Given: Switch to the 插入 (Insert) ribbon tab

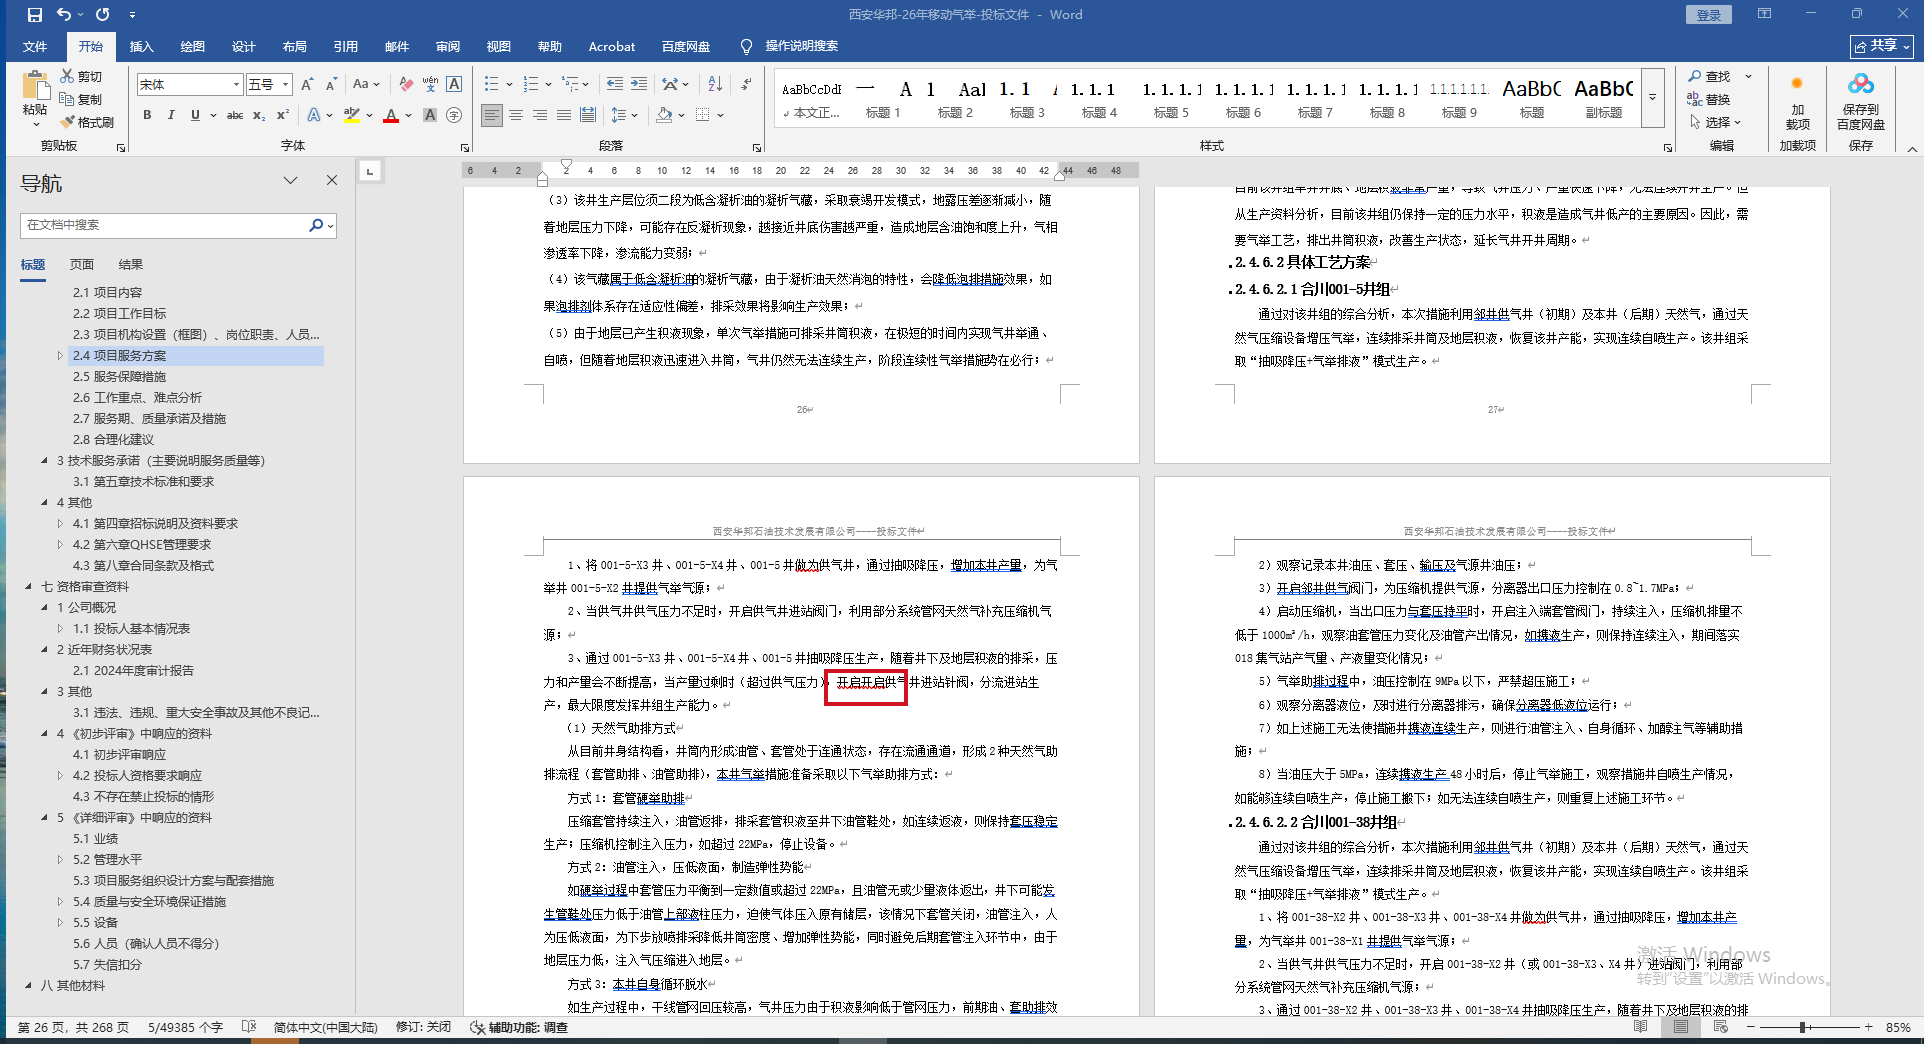Looking at the screenshot, I should pyautogui.click(x=142, y=46).
